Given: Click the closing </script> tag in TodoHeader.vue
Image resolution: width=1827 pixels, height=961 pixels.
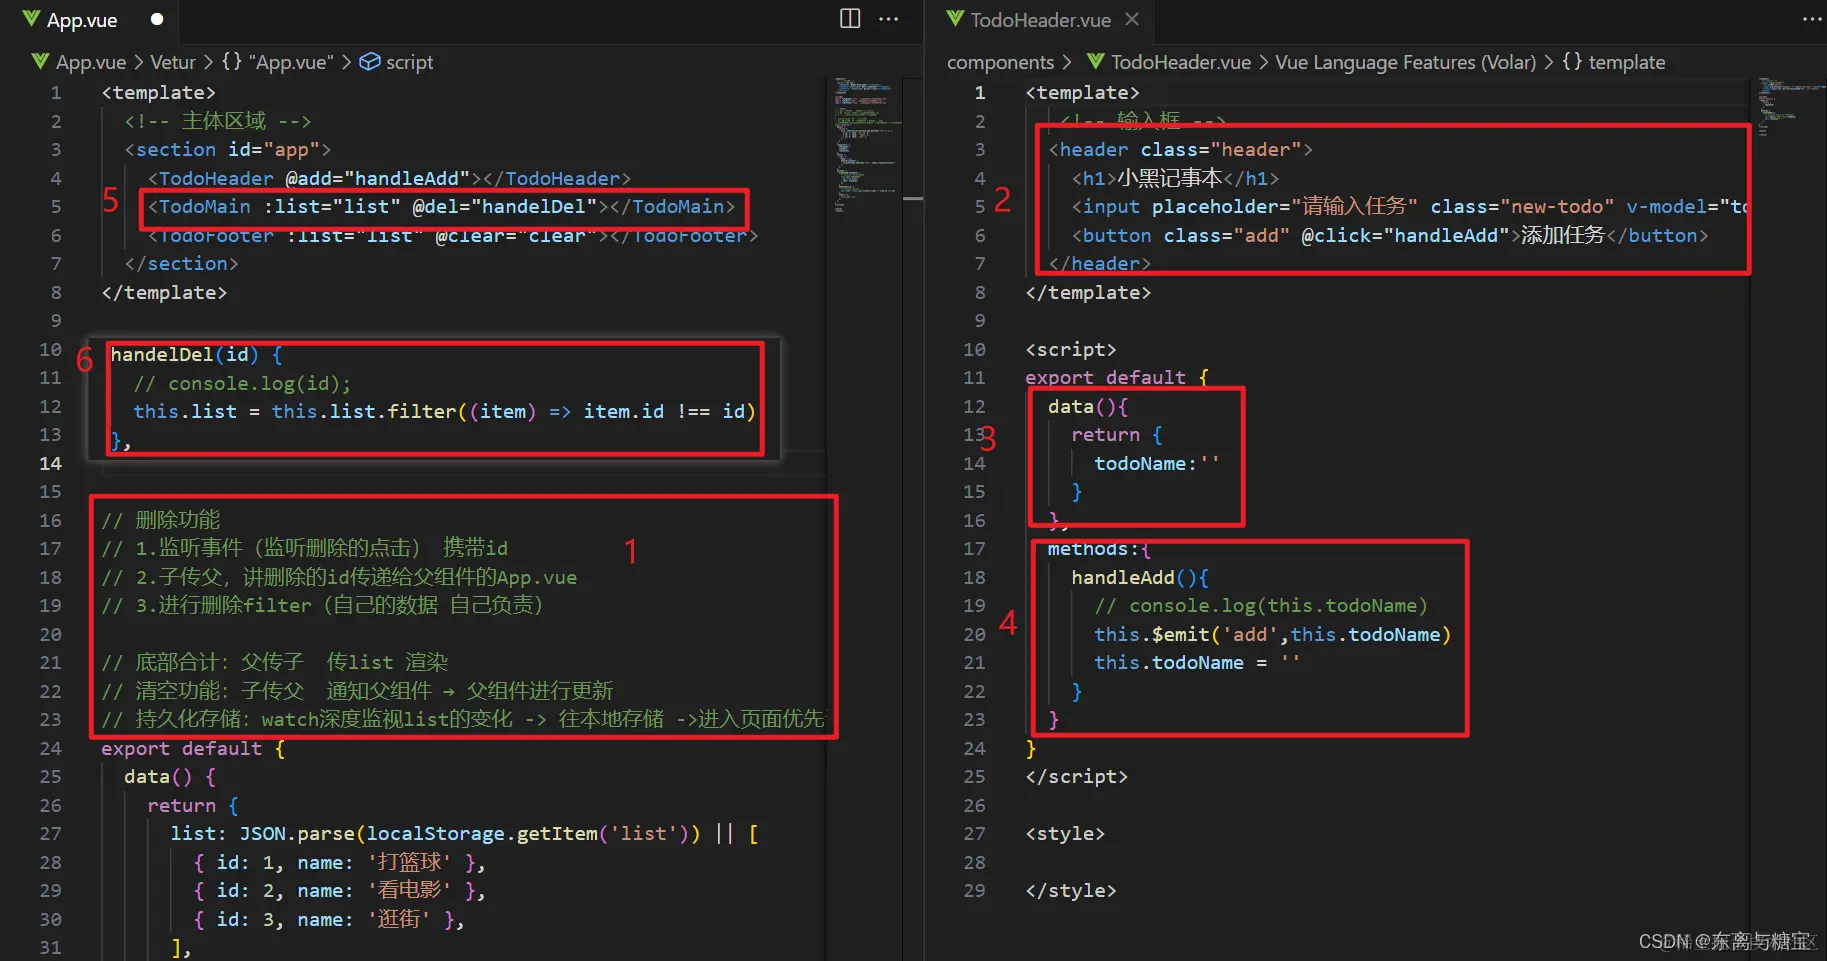Looking at the screenshot, I should [x=1077, y=776].
